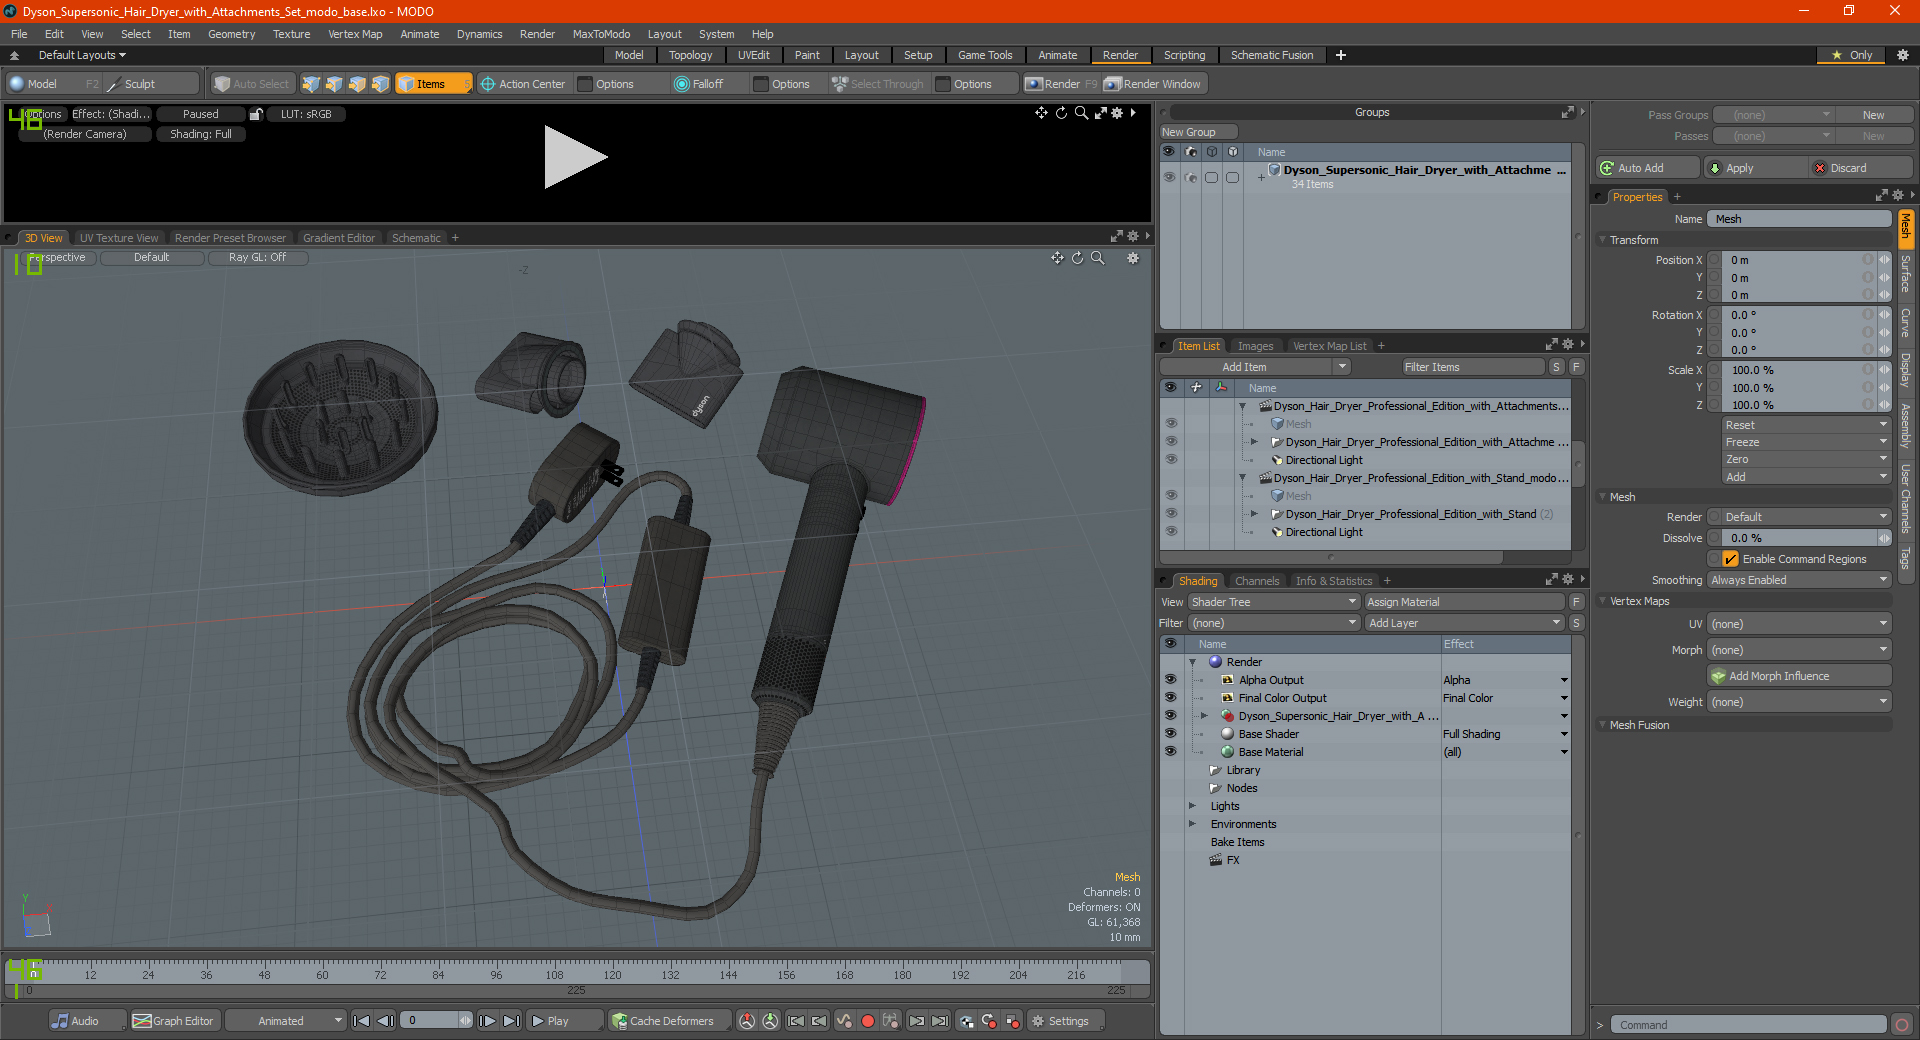Image resolution: width=1920 pixels, height=1040 pixels.
Task: Click New Group button
Action: [x=1198, y=132]
